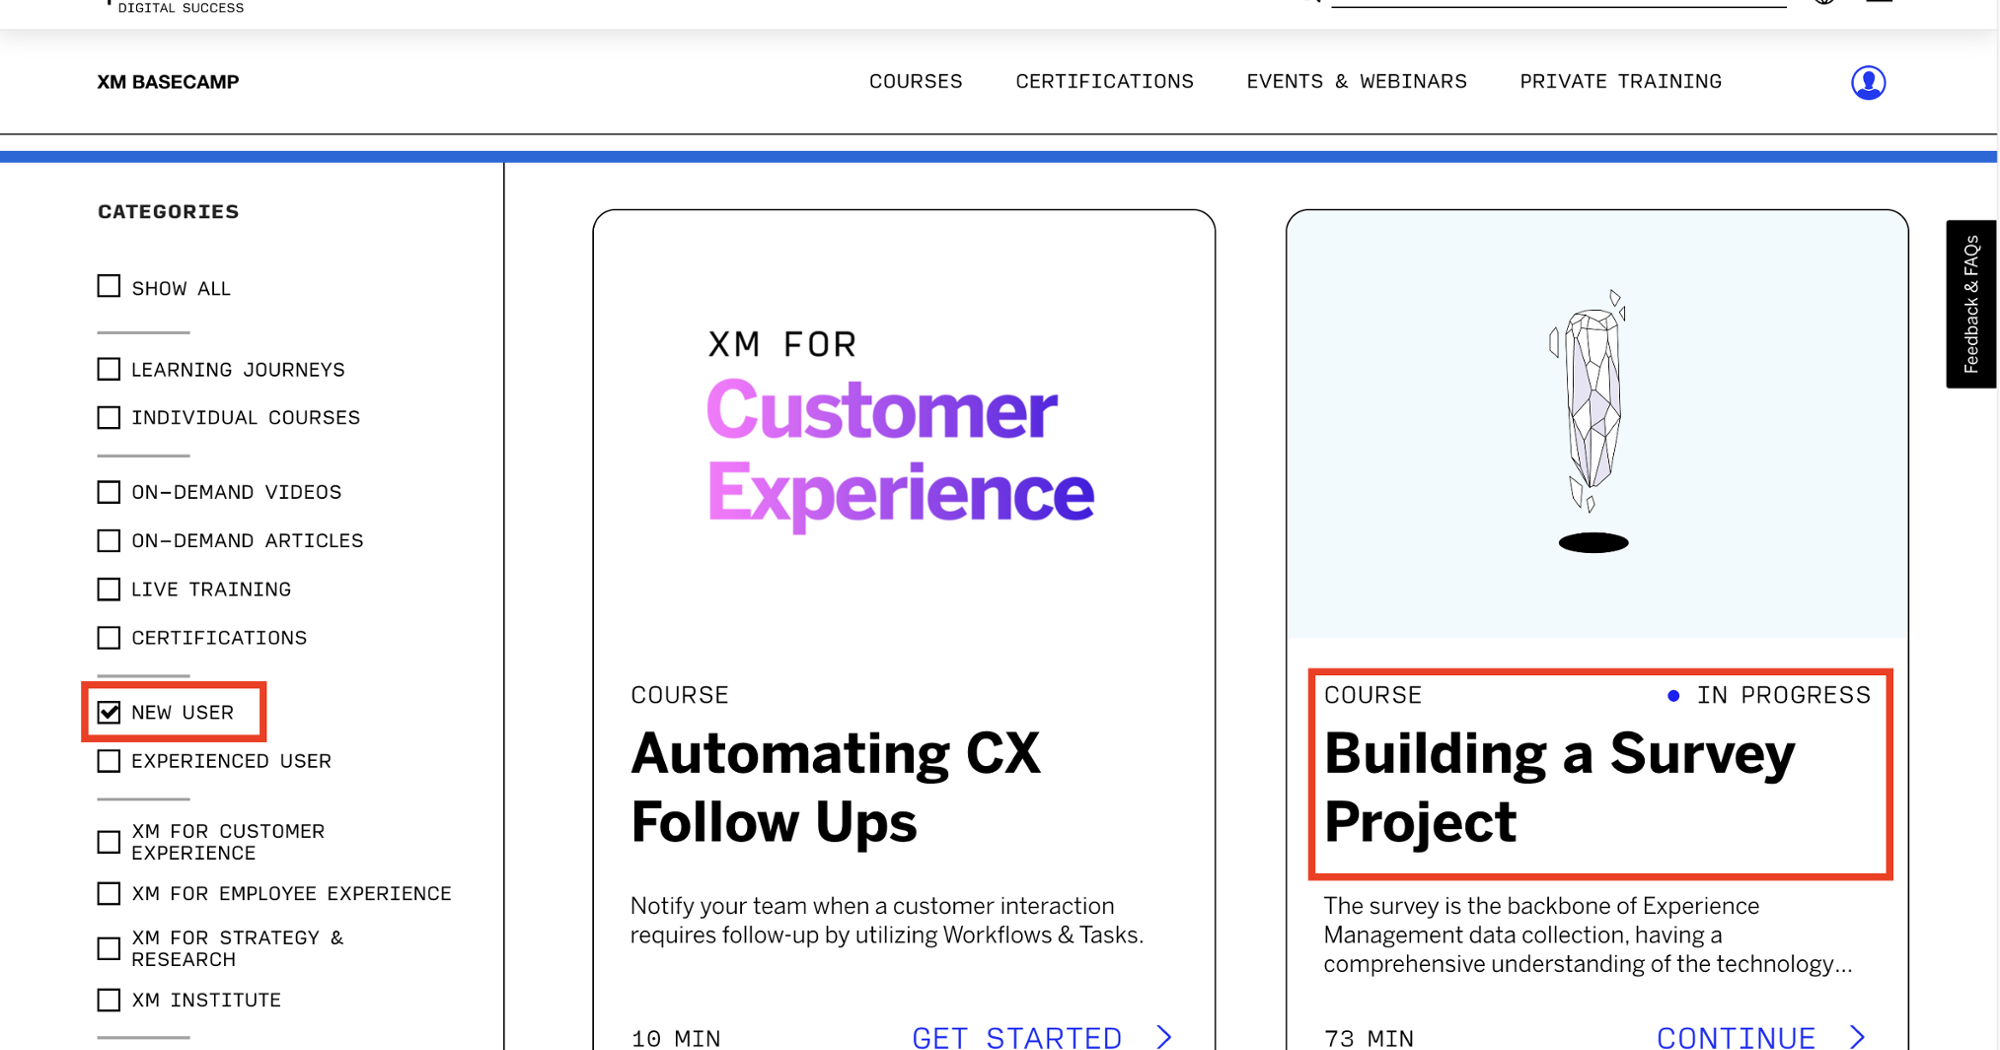2000x1050 pixels.
Task: Open the Automating CX Follow Ups title
Action: [835, 787]
